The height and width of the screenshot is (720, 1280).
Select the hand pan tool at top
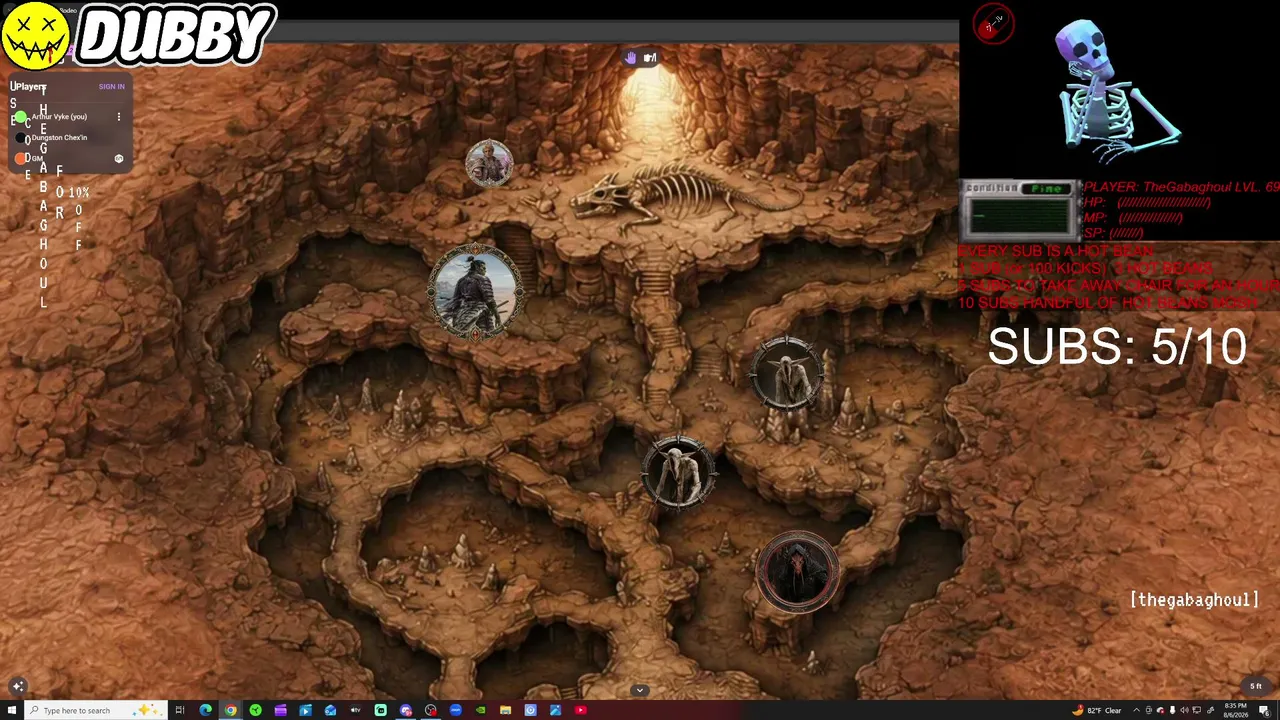click(631, 58)
